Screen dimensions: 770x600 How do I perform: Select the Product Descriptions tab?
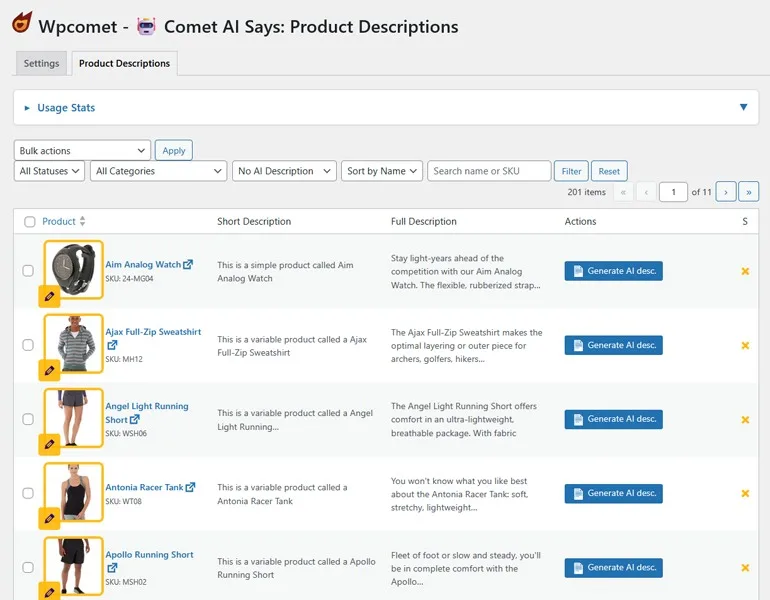coord(124,63)
